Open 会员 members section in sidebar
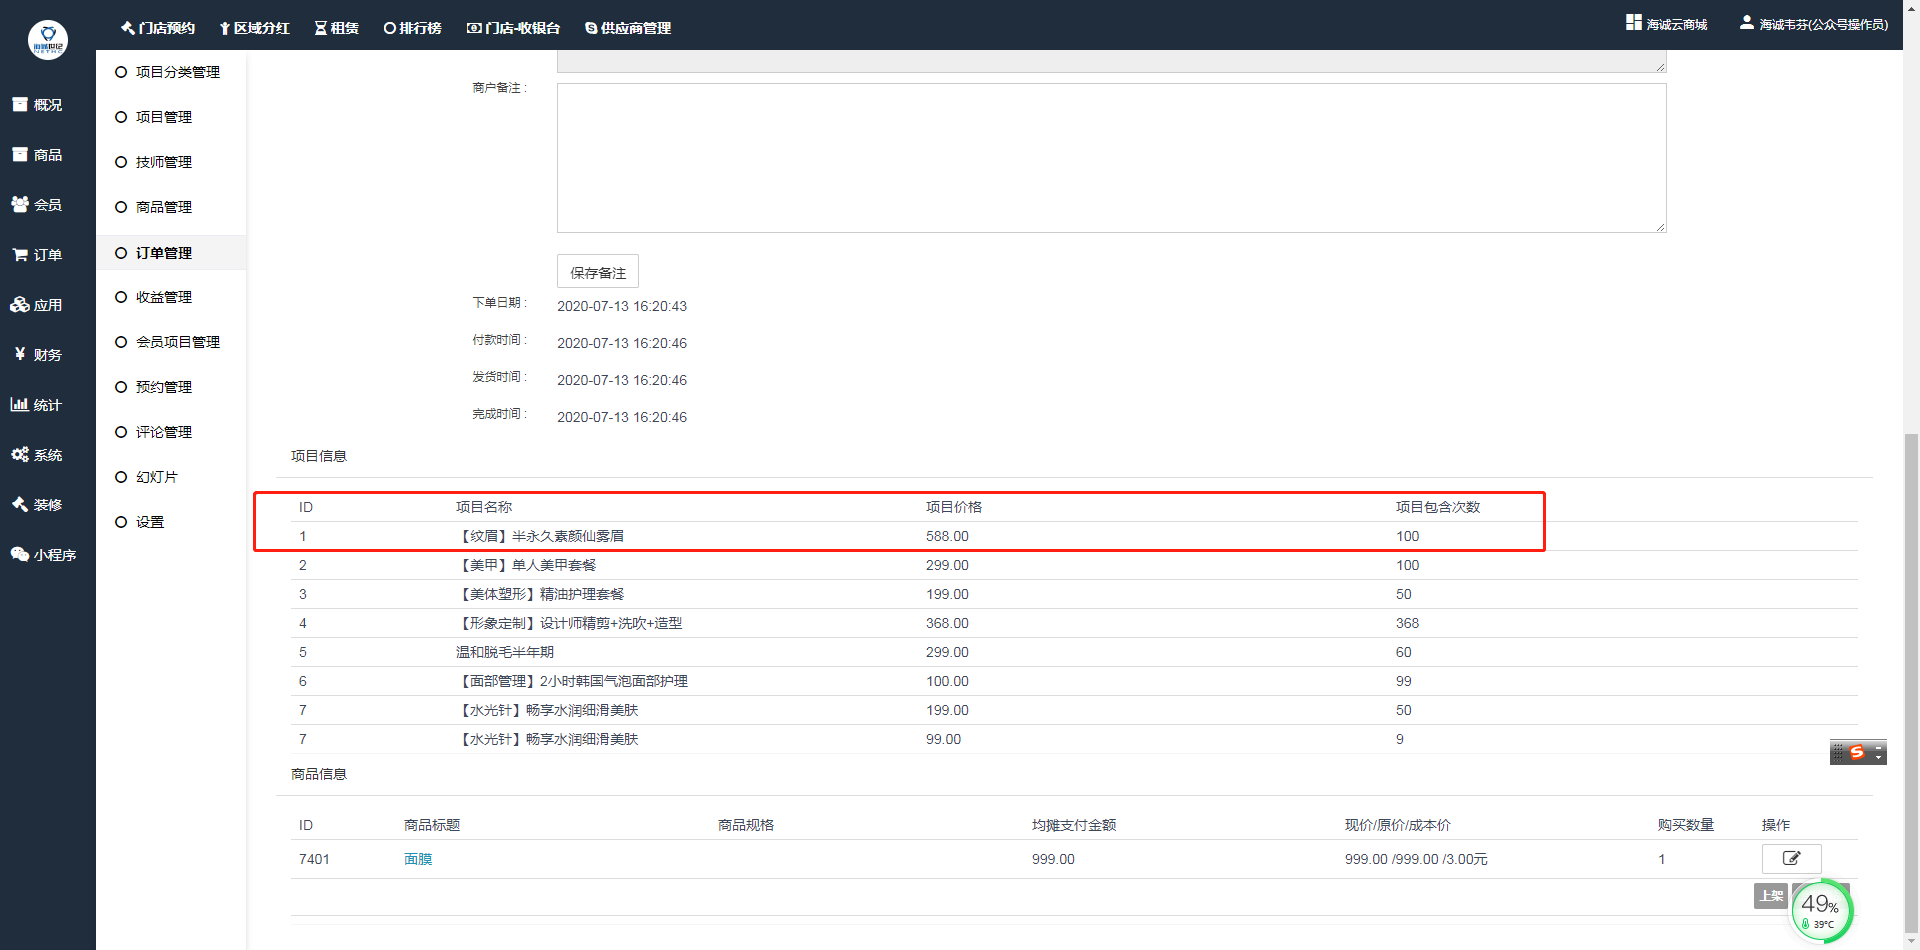 [x=37, y=205]
